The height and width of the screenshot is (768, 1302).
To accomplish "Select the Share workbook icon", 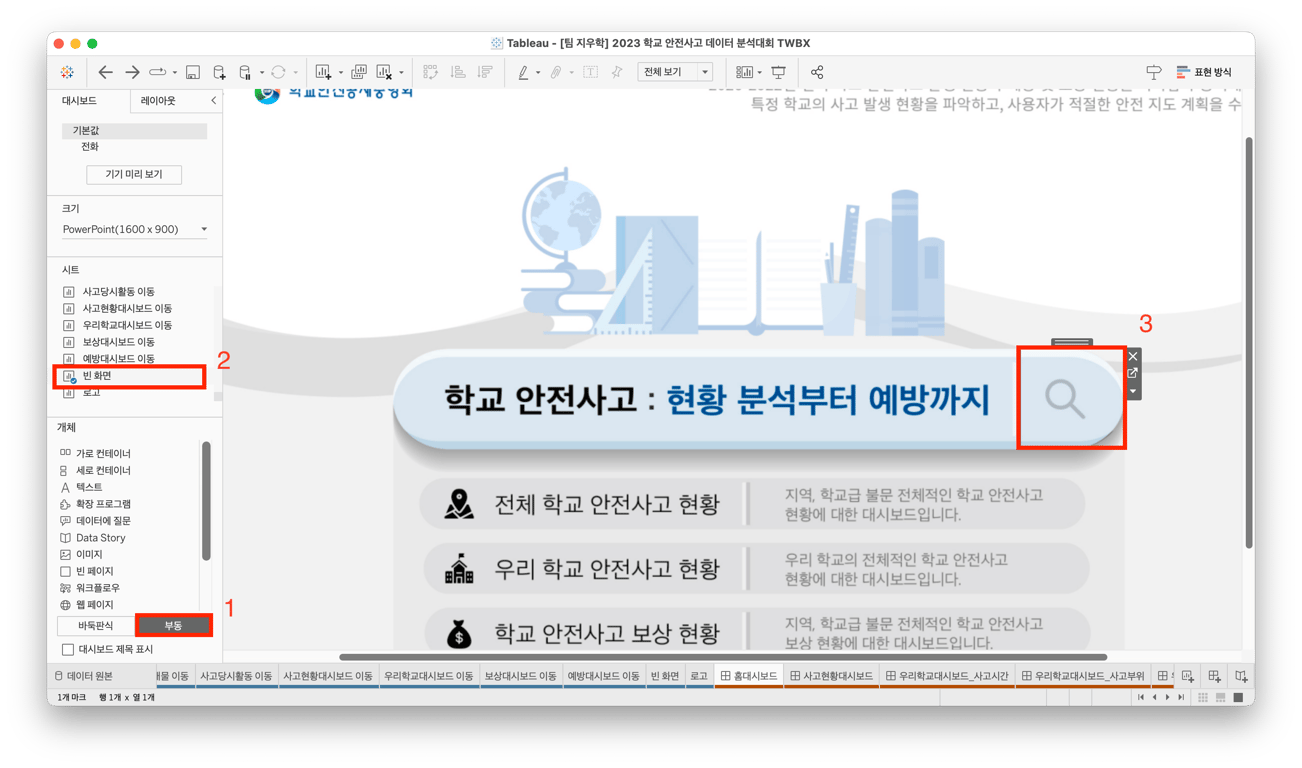I will 817,71.
